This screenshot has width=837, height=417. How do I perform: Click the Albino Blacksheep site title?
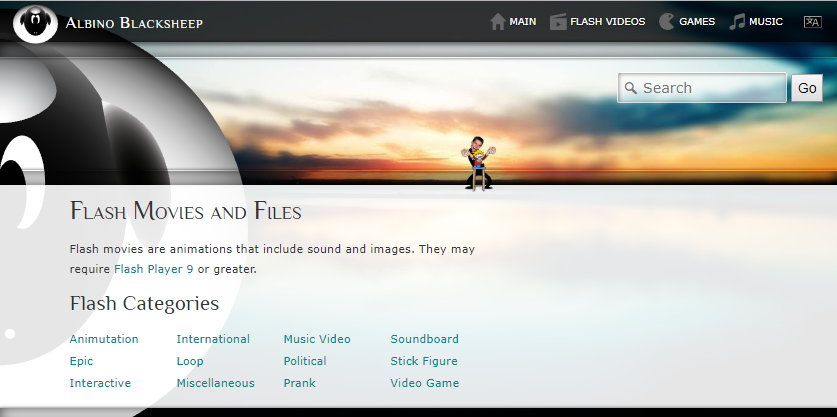134,23
